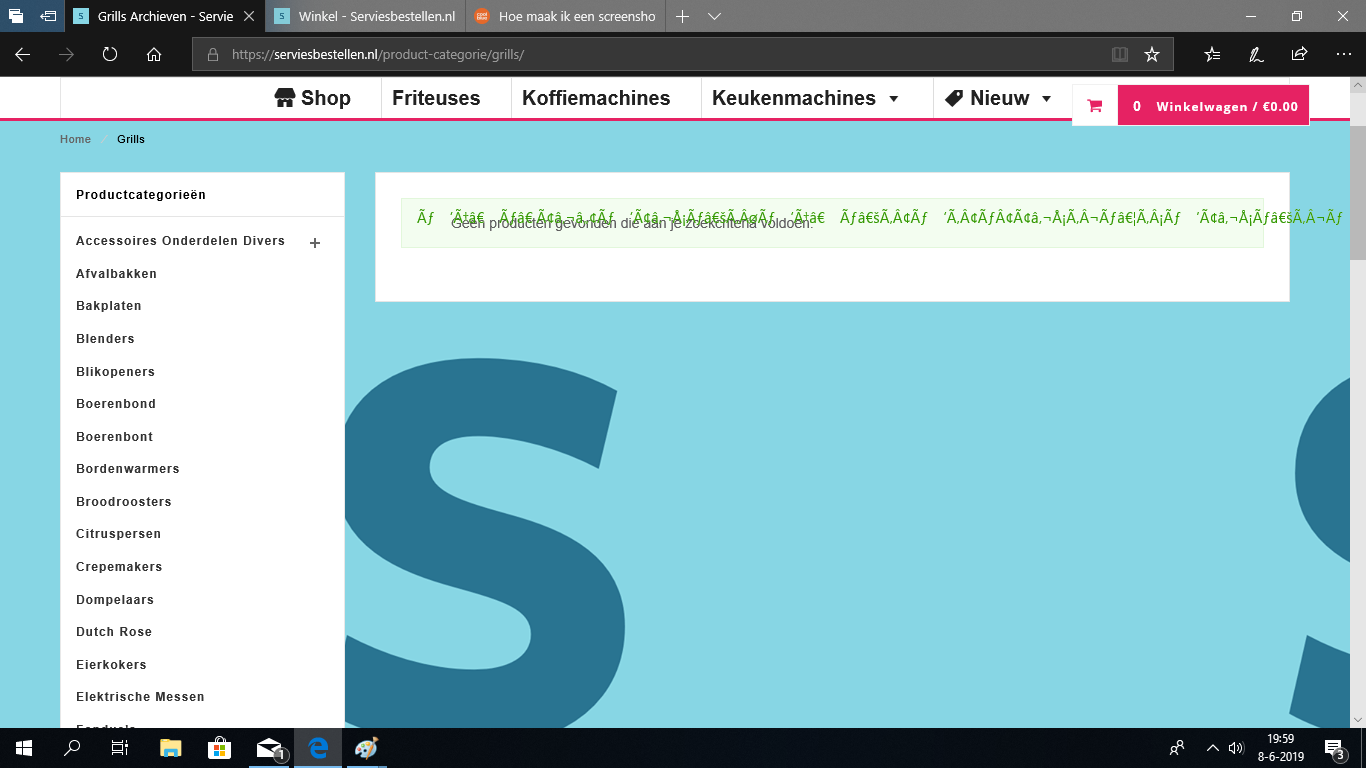
Task: Open Elektrische Messen category
Action: (x=140, y=697)
